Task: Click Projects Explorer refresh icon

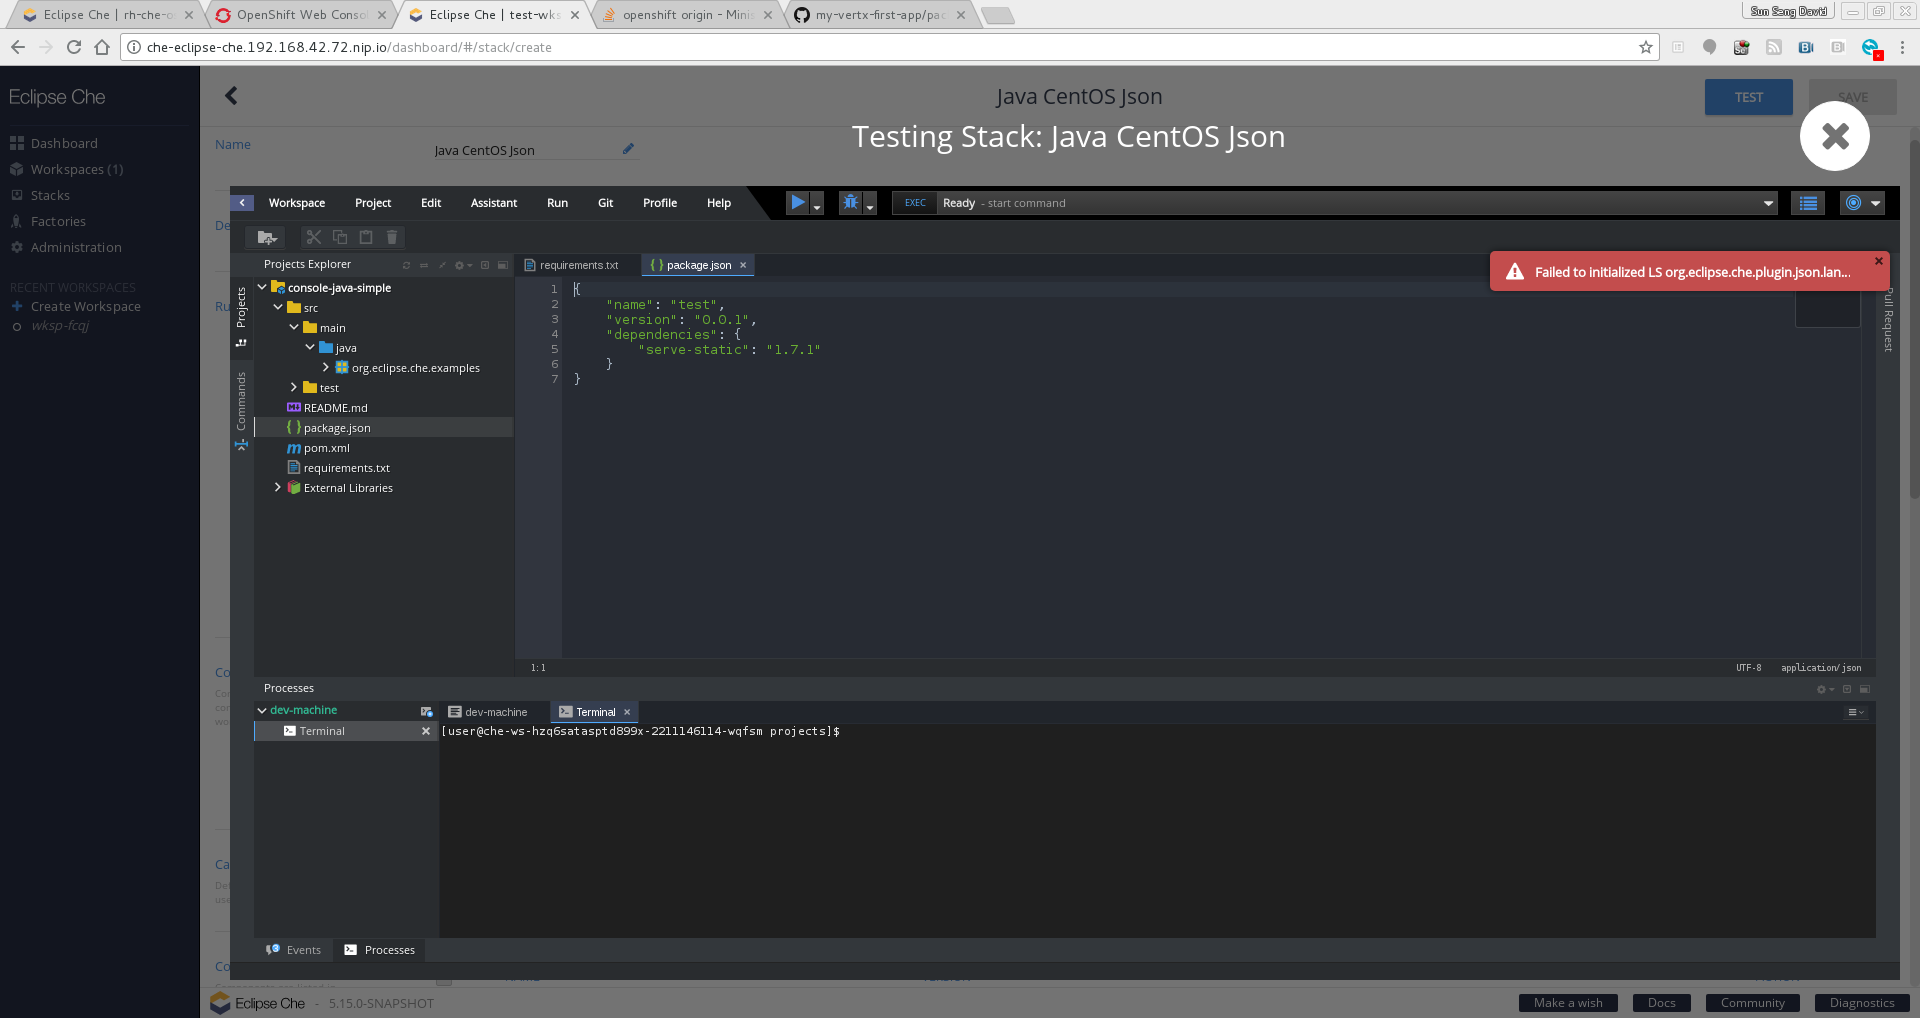Action: (406, 265)
